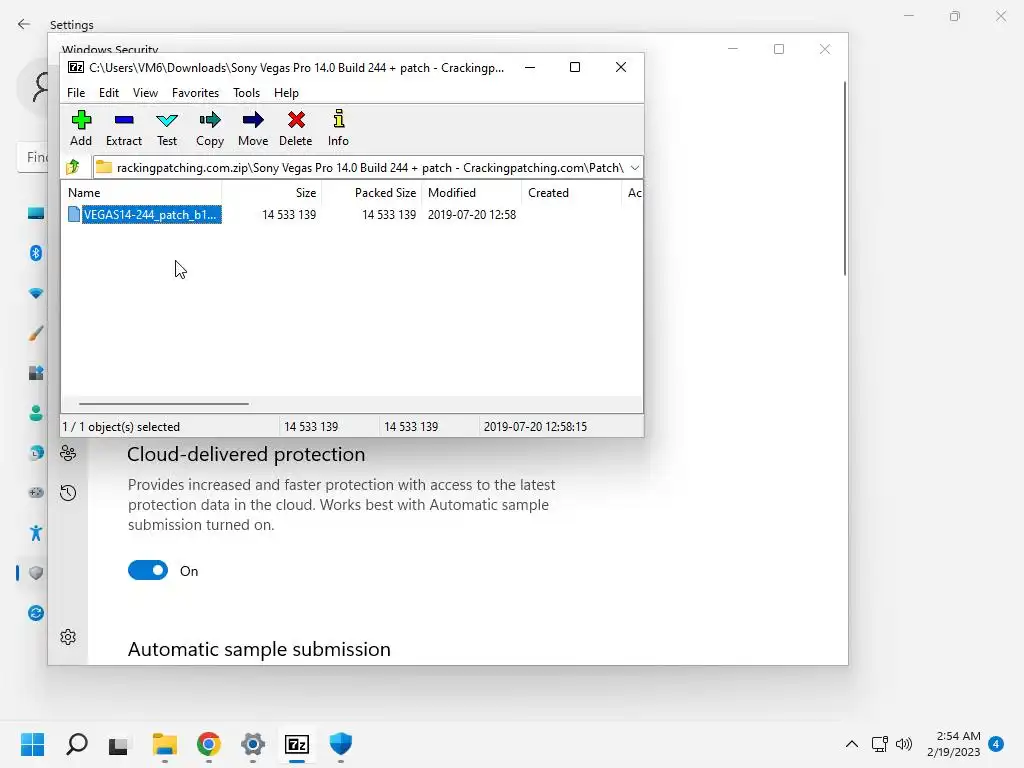Open the Info toolbar icon
The width and height of the screenshot is (1024, 768).
click(x=338, y=128)
